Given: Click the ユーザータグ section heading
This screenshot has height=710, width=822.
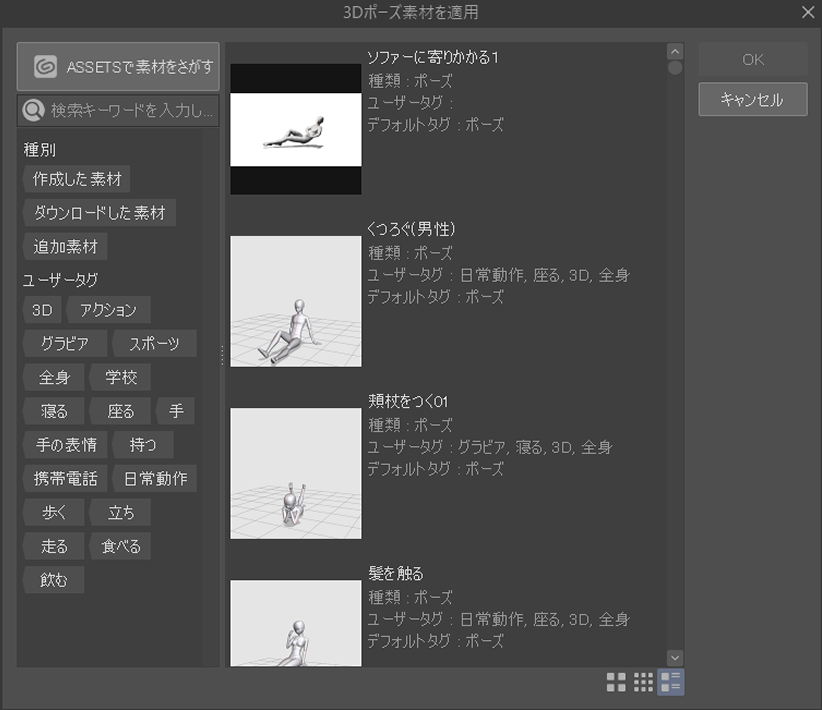Looking at the screenshot, I should point(60,280).
